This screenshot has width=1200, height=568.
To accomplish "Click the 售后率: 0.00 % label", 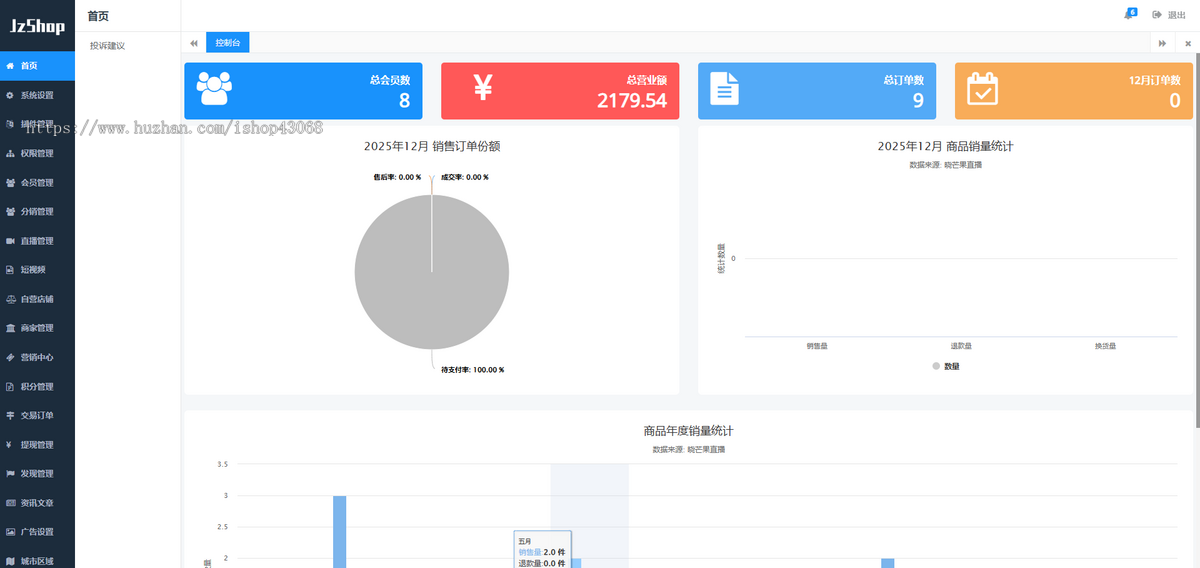I will [398, 177].
